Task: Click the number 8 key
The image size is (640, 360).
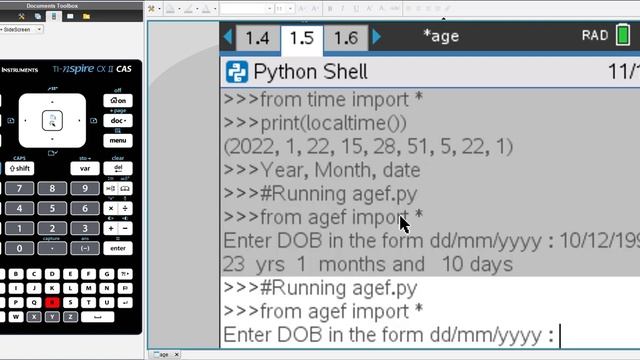Action: pos(52,188)
